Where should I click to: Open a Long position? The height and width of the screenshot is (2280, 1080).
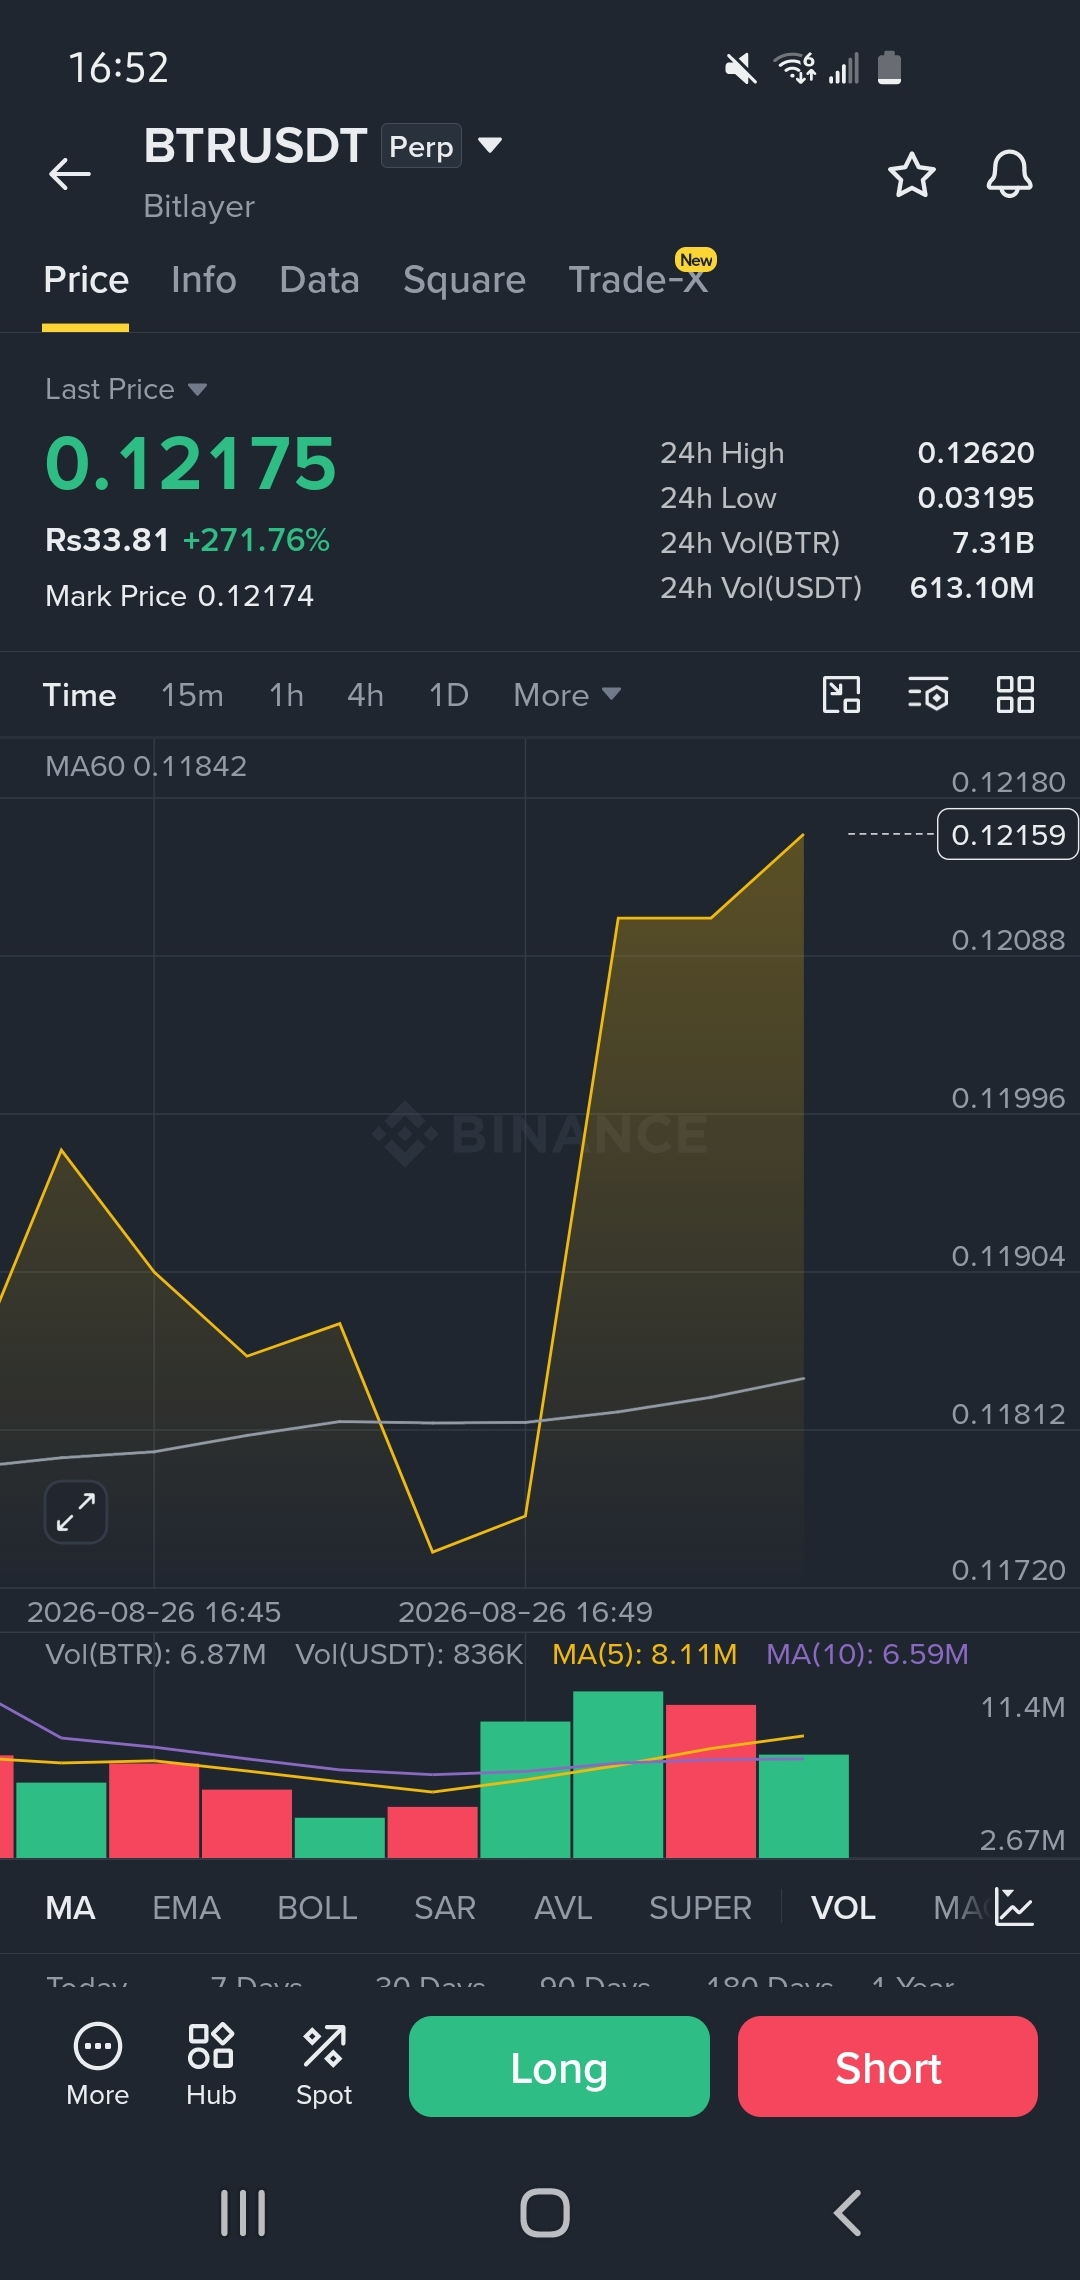coord(559,2067)
